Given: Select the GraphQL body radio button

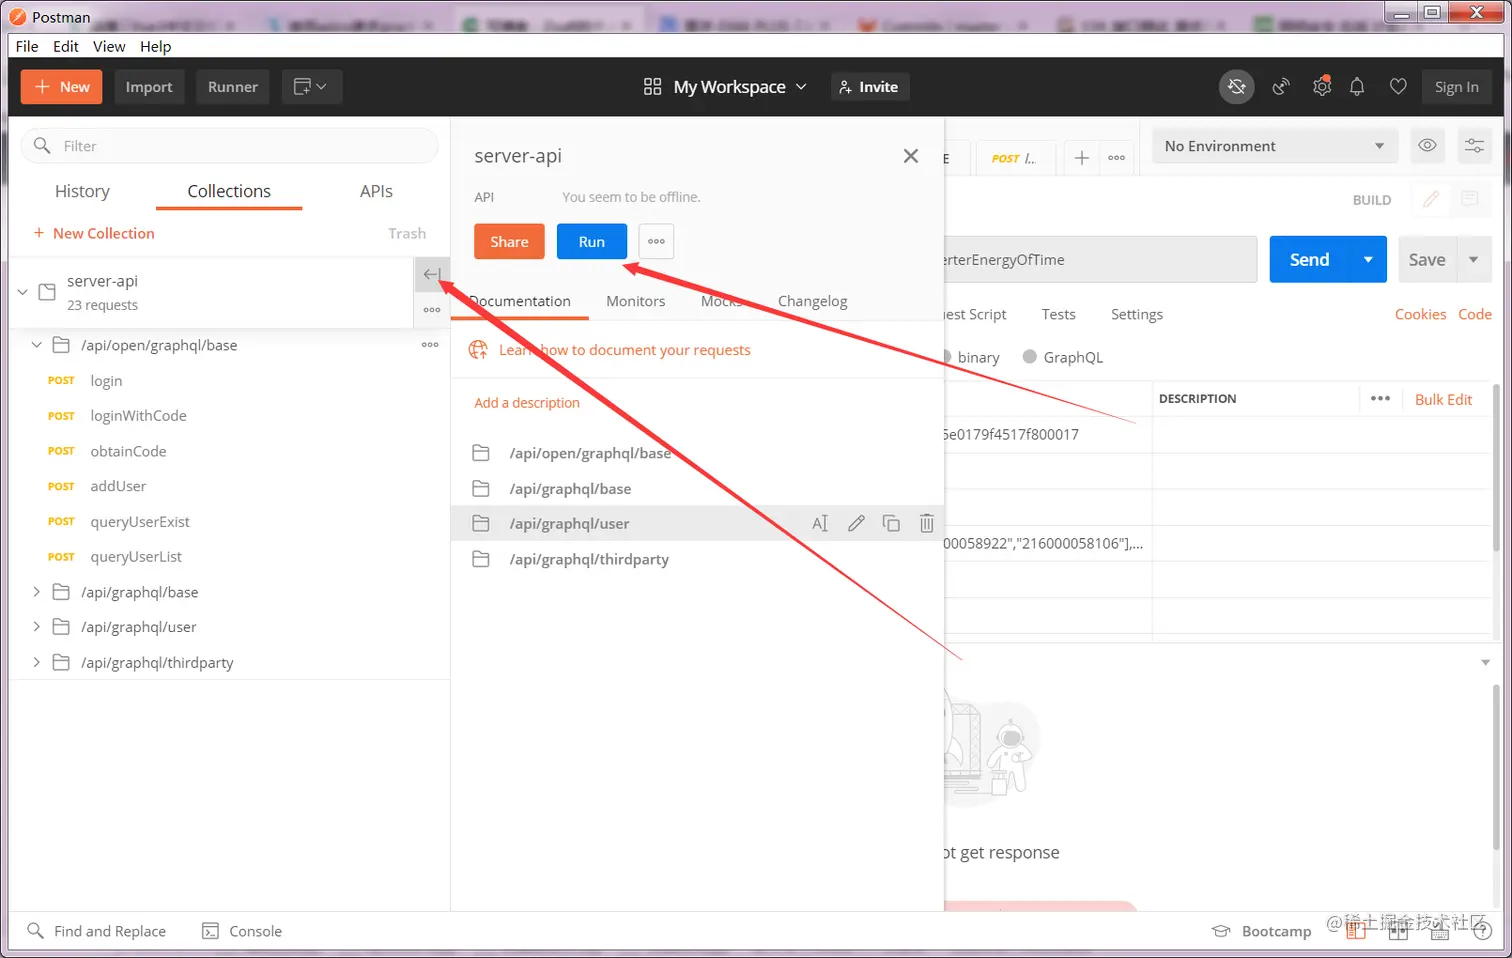Looking at the screenshot, I should (x=1030, y=357).
